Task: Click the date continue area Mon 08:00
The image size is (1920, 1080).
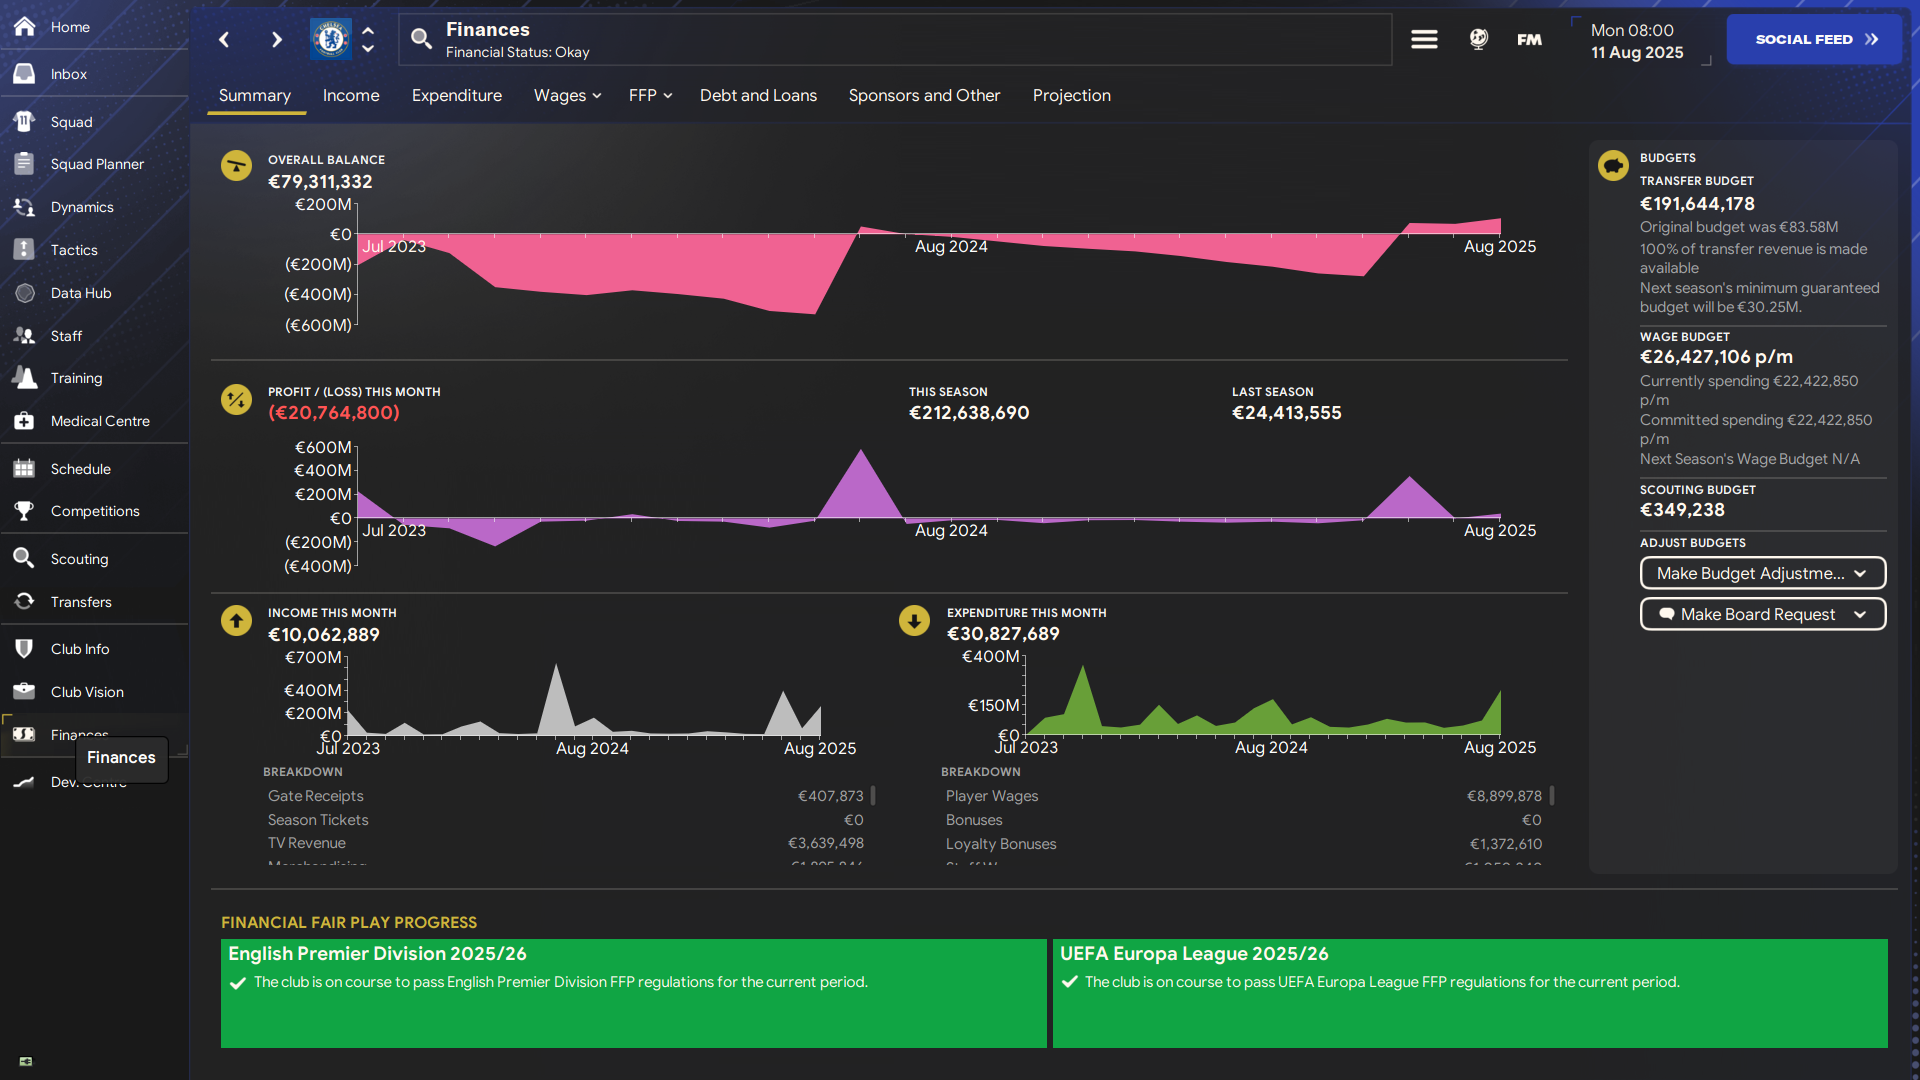Action: click(1637, 41)
